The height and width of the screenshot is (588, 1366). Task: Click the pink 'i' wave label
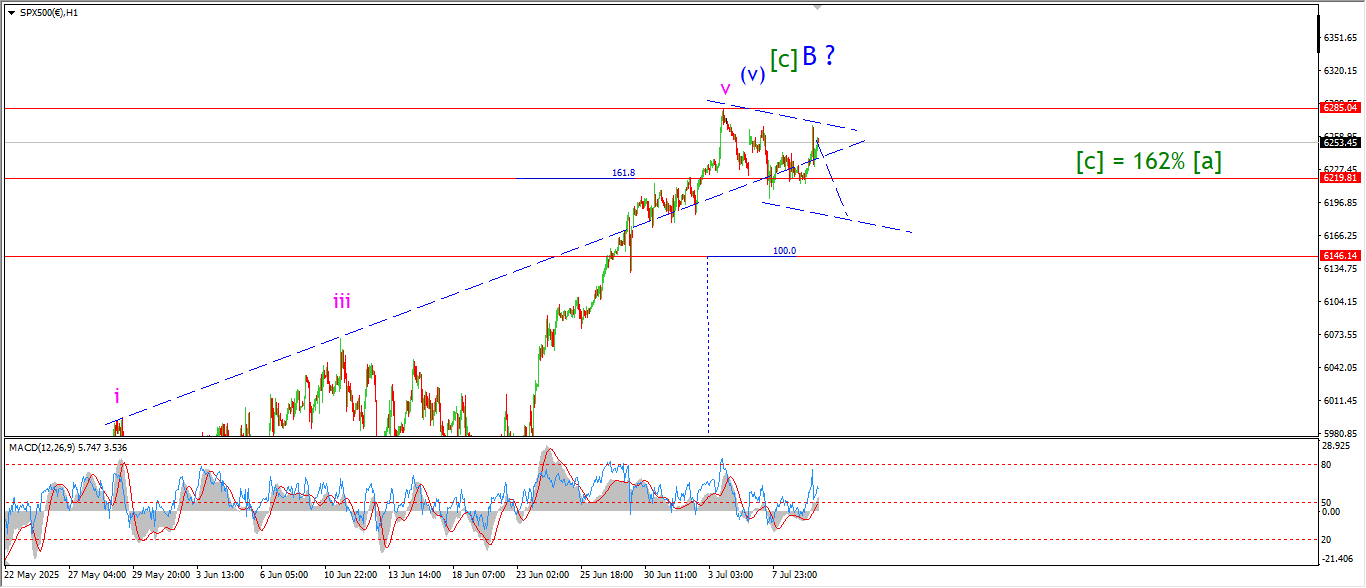point(117,396)
